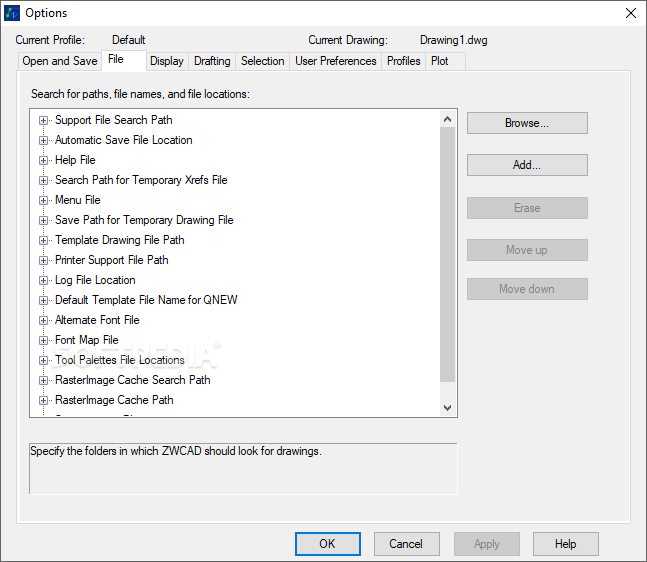Click the description text about ZWCAD folders
The image size is (647, 562).
tap(176, 451)
